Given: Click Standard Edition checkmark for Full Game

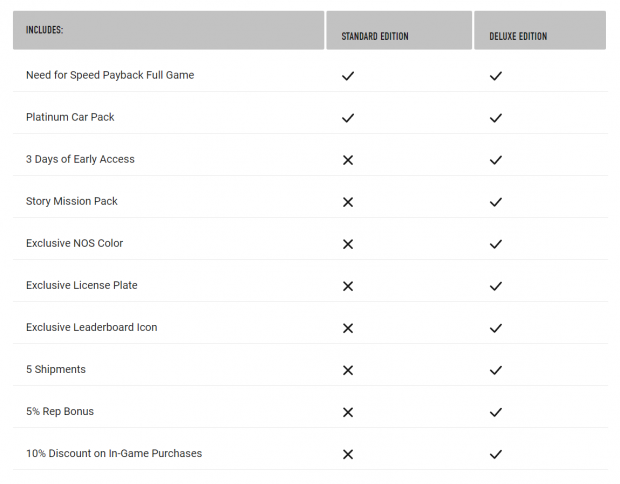Looking at the screenshot, I should pos(348,76).
